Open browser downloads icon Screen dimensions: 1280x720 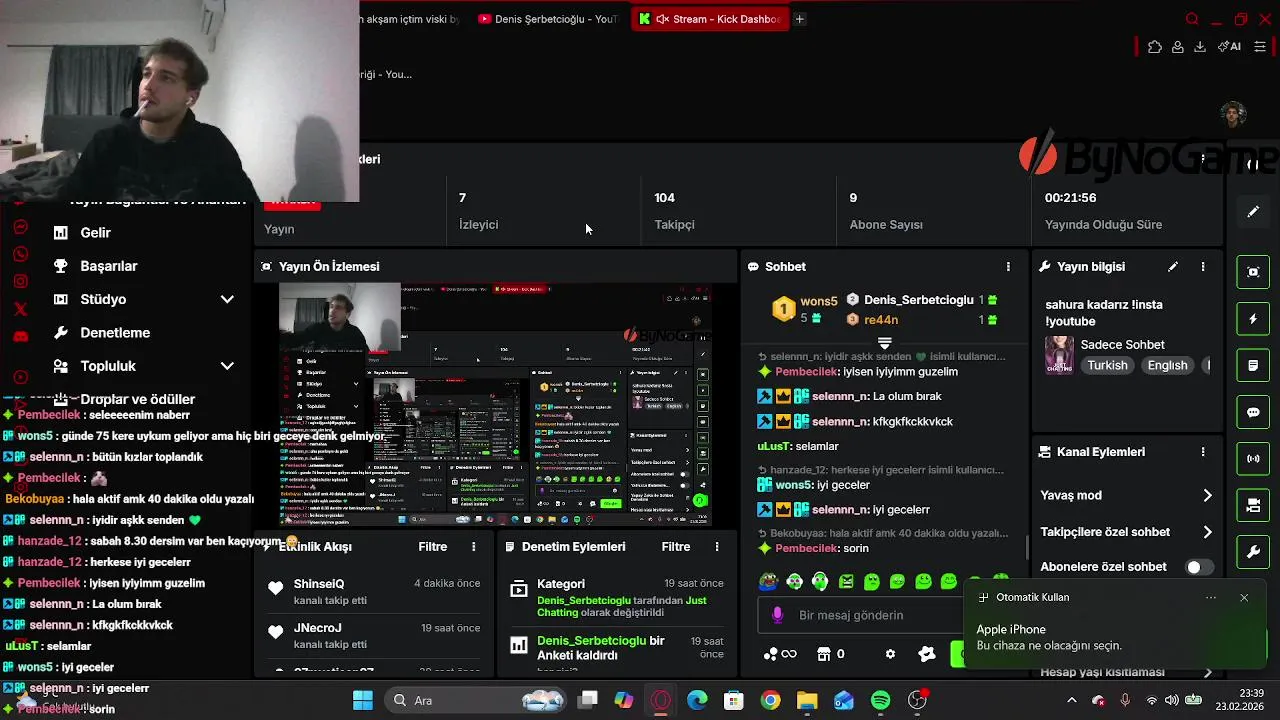1200,47
